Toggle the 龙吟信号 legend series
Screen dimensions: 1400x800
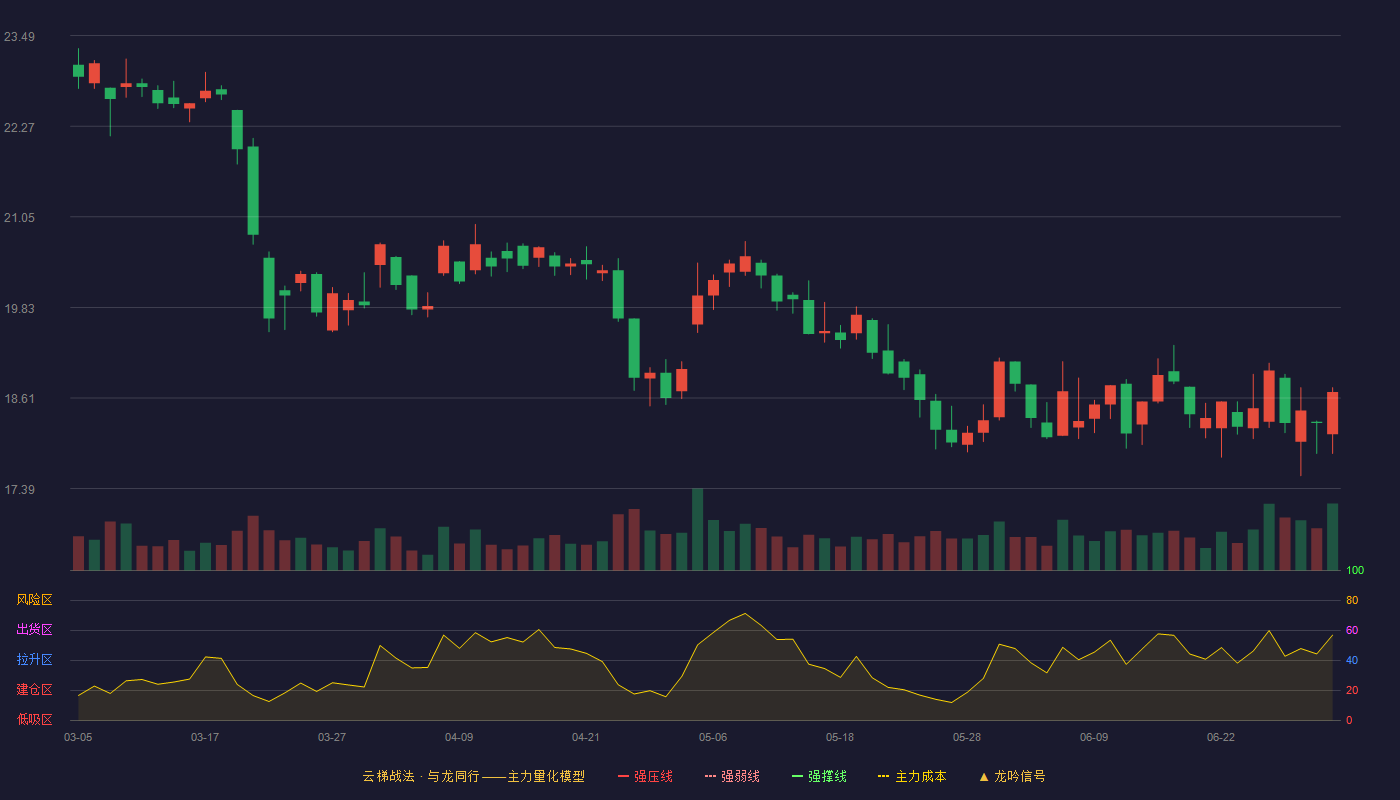pos(1012,776)
